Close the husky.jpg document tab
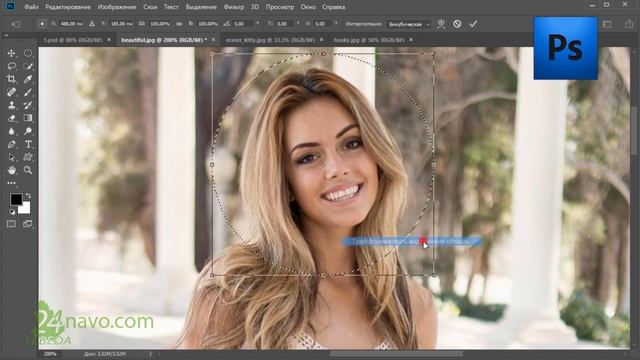 click(411, 40)
